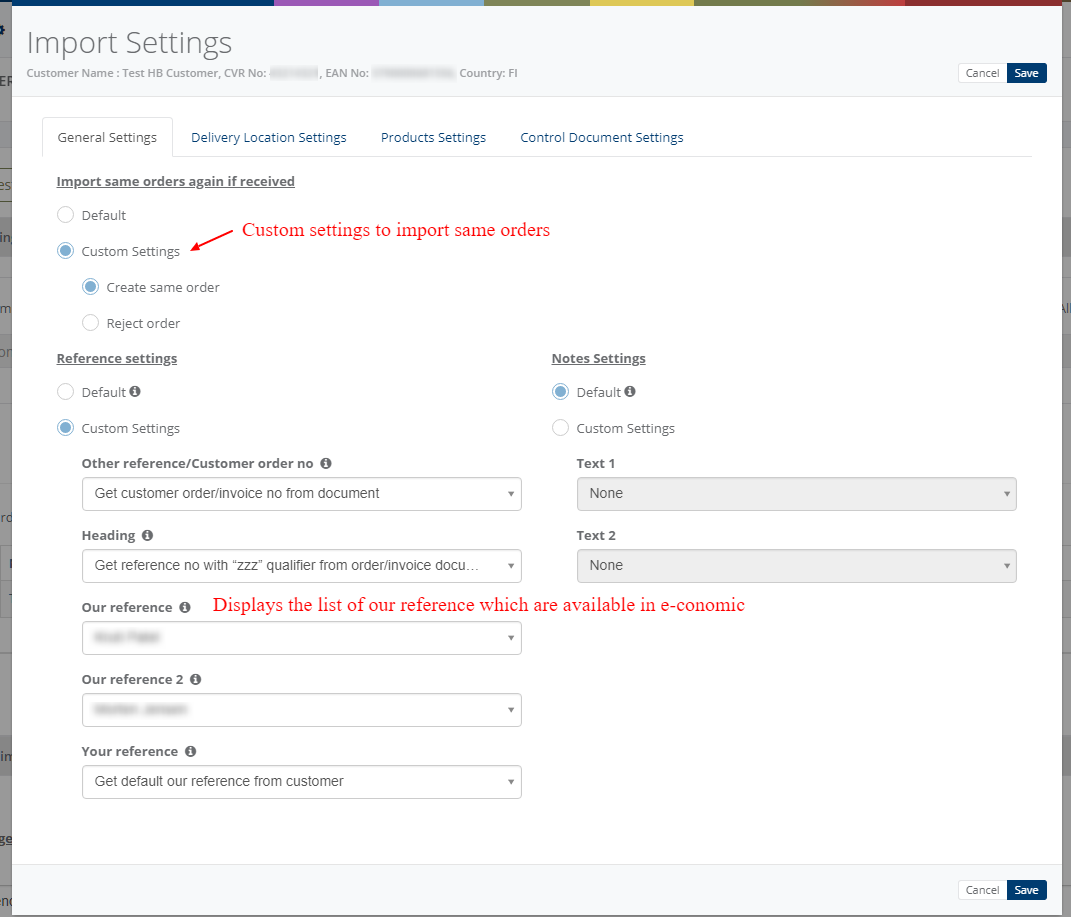Image resolution: width=1071 pixels, height=917 pixels.
Task: Click info icon beside Other reference/Customer order no
Action: click(326, 463)
